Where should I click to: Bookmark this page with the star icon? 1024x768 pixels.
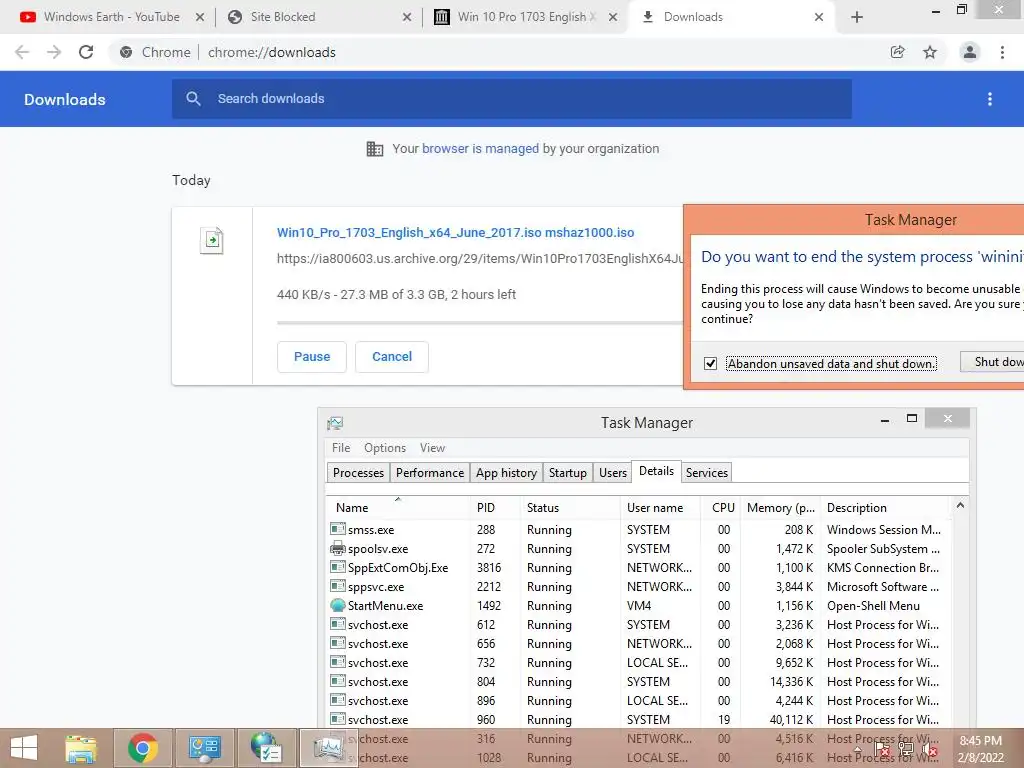930,52
